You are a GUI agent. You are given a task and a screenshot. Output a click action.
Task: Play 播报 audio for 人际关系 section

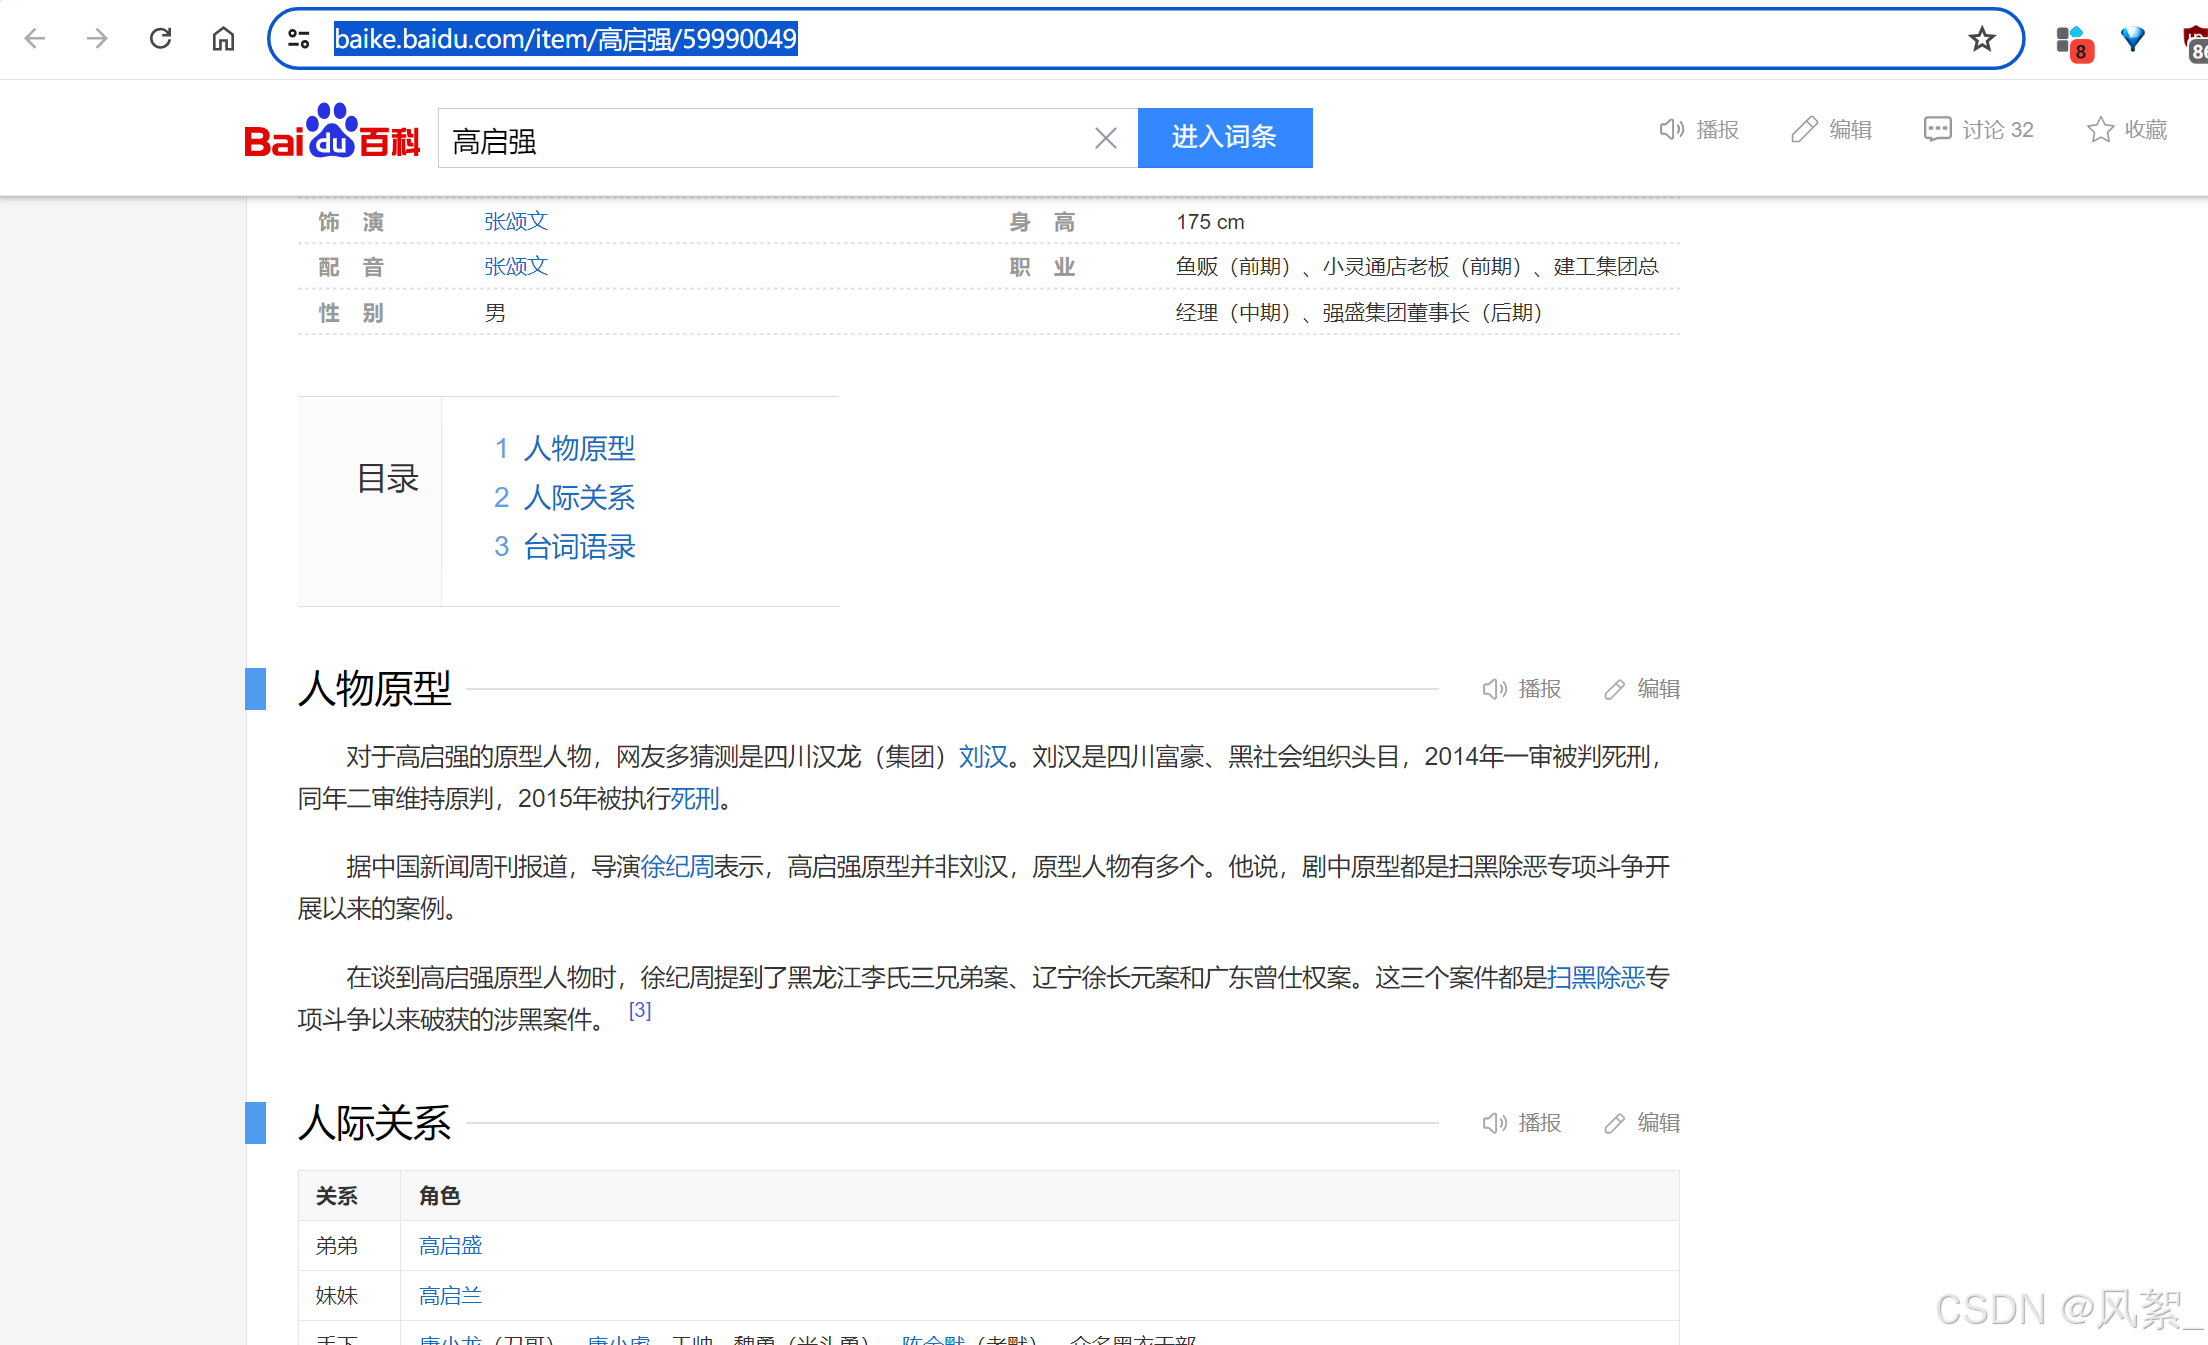pos(1521,1123)
